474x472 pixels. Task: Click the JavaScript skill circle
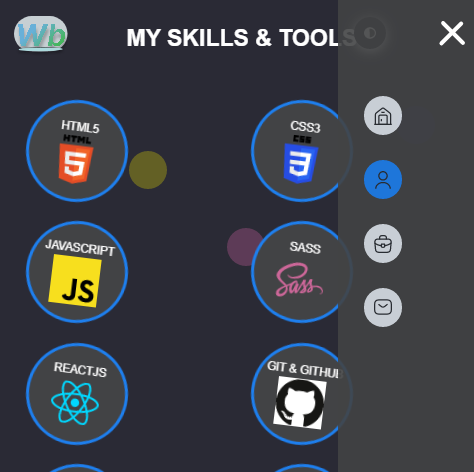click(77, 272)
